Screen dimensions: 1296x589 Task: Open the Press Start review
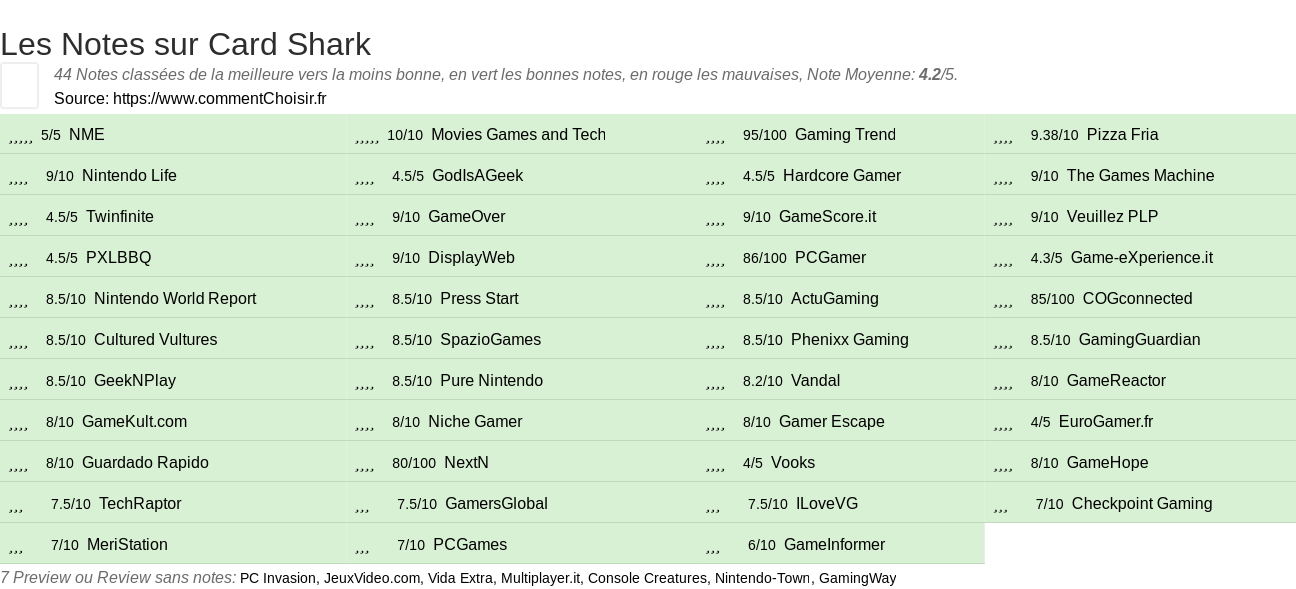[521, 298]
